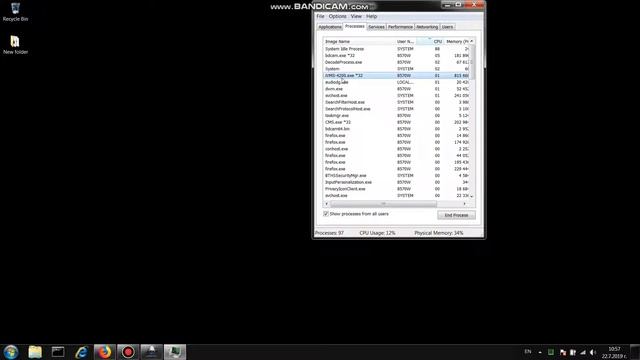This screenshot has width=640, height=360.
Task: Click the process list scroll-up arrow
Action: point(472,41)
